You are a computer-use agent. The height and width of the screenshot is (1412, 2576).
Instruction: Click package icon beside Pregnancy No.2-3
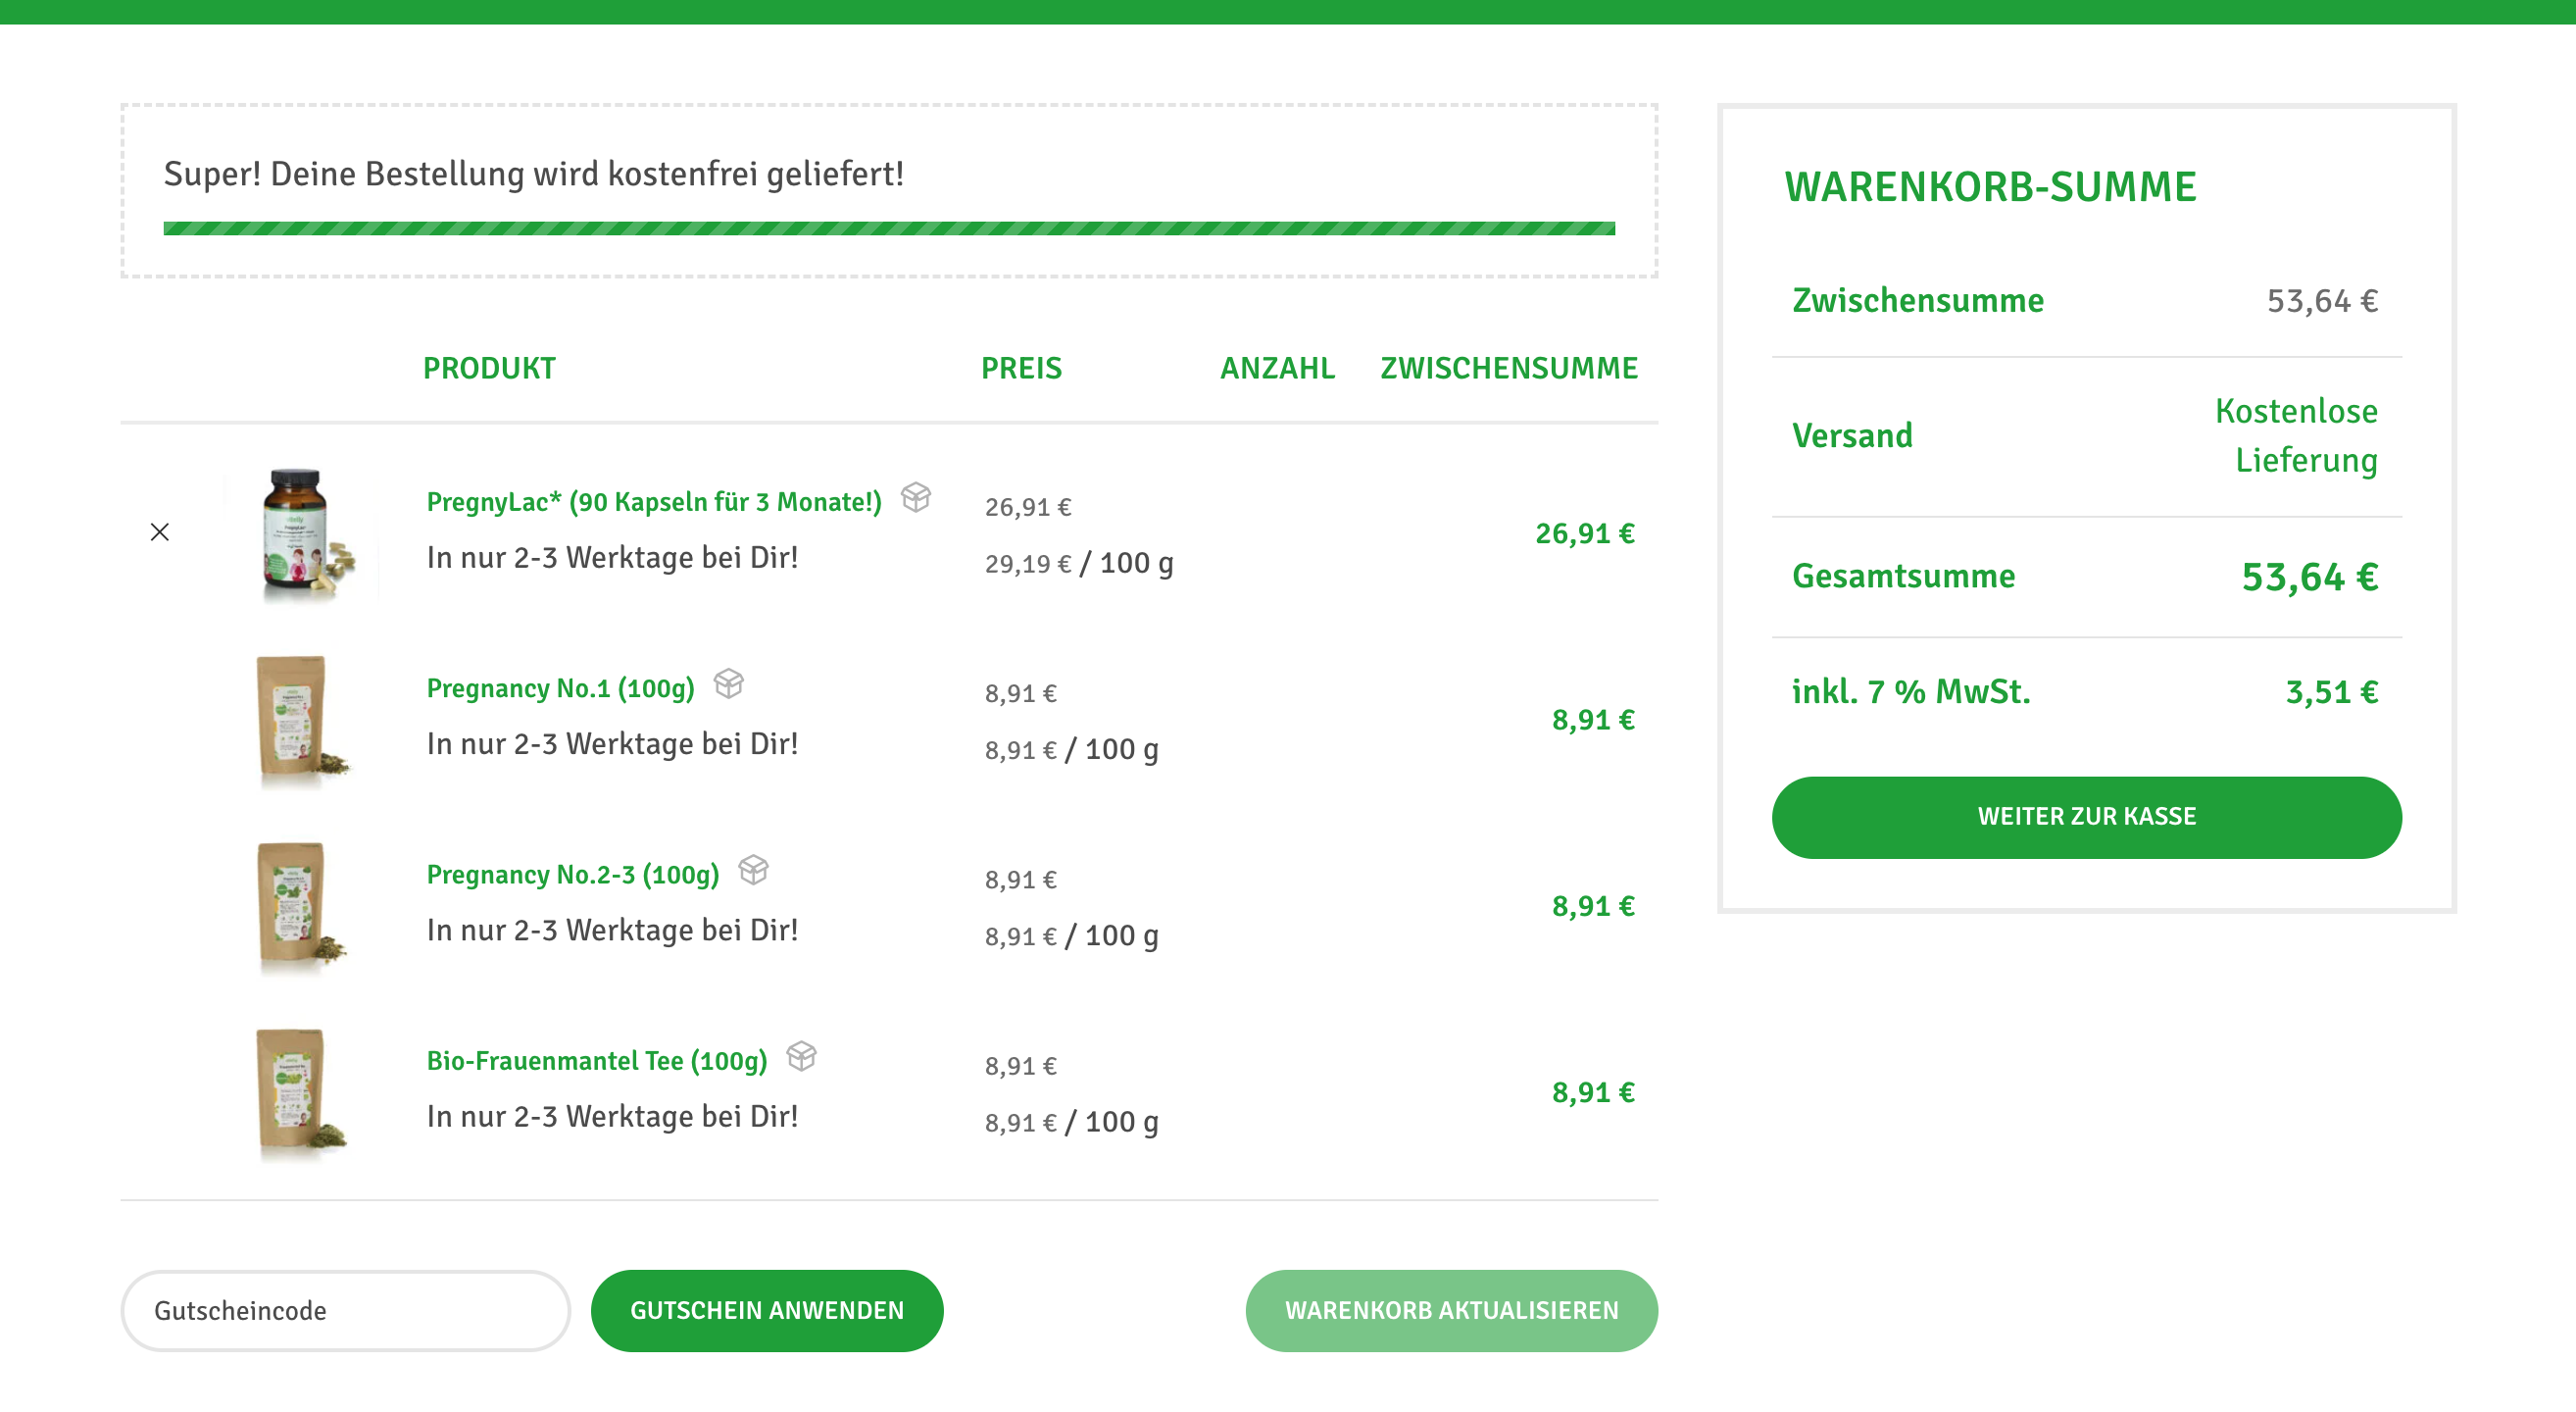point(753,870)
